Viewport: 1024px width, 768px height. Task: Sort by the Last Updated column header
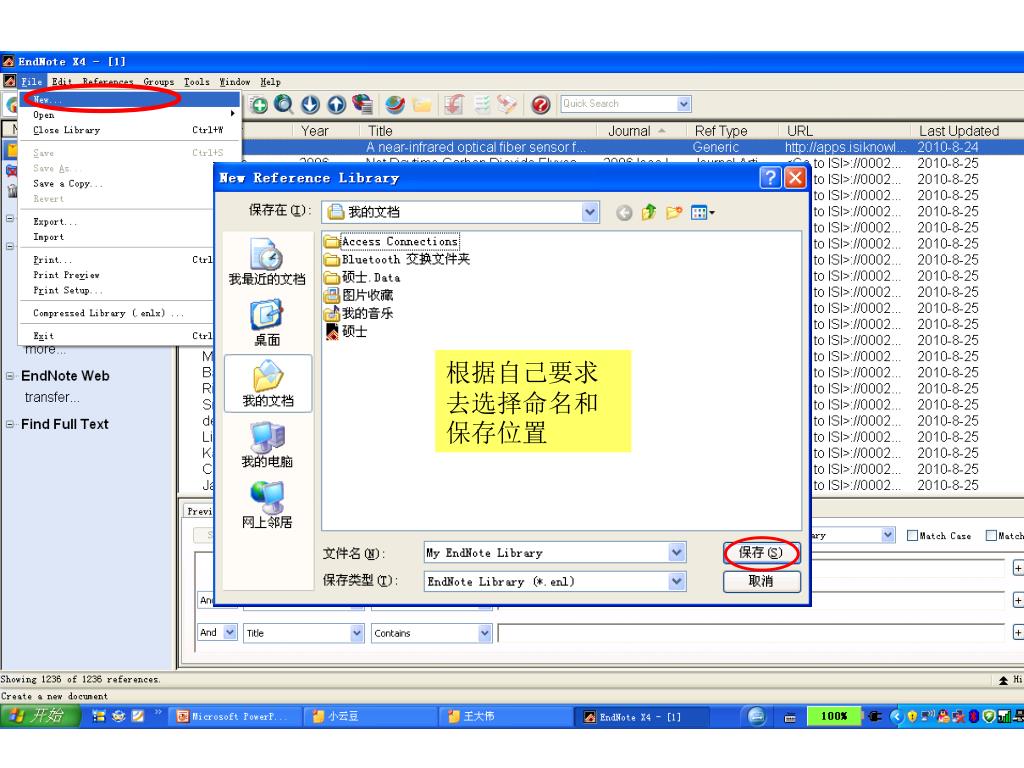pos(959,131)
